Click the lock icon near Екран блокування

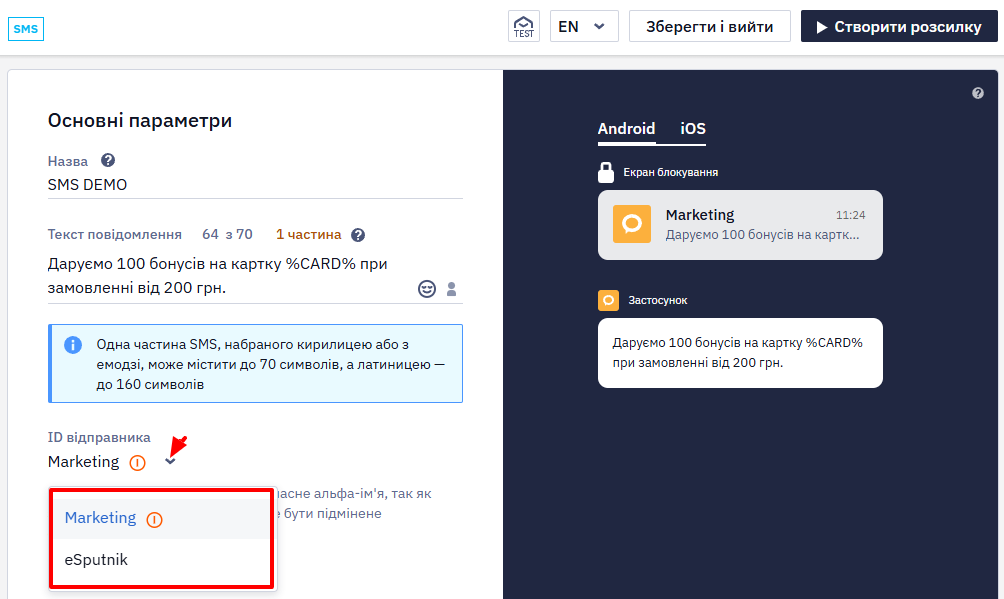pos(606,172)
